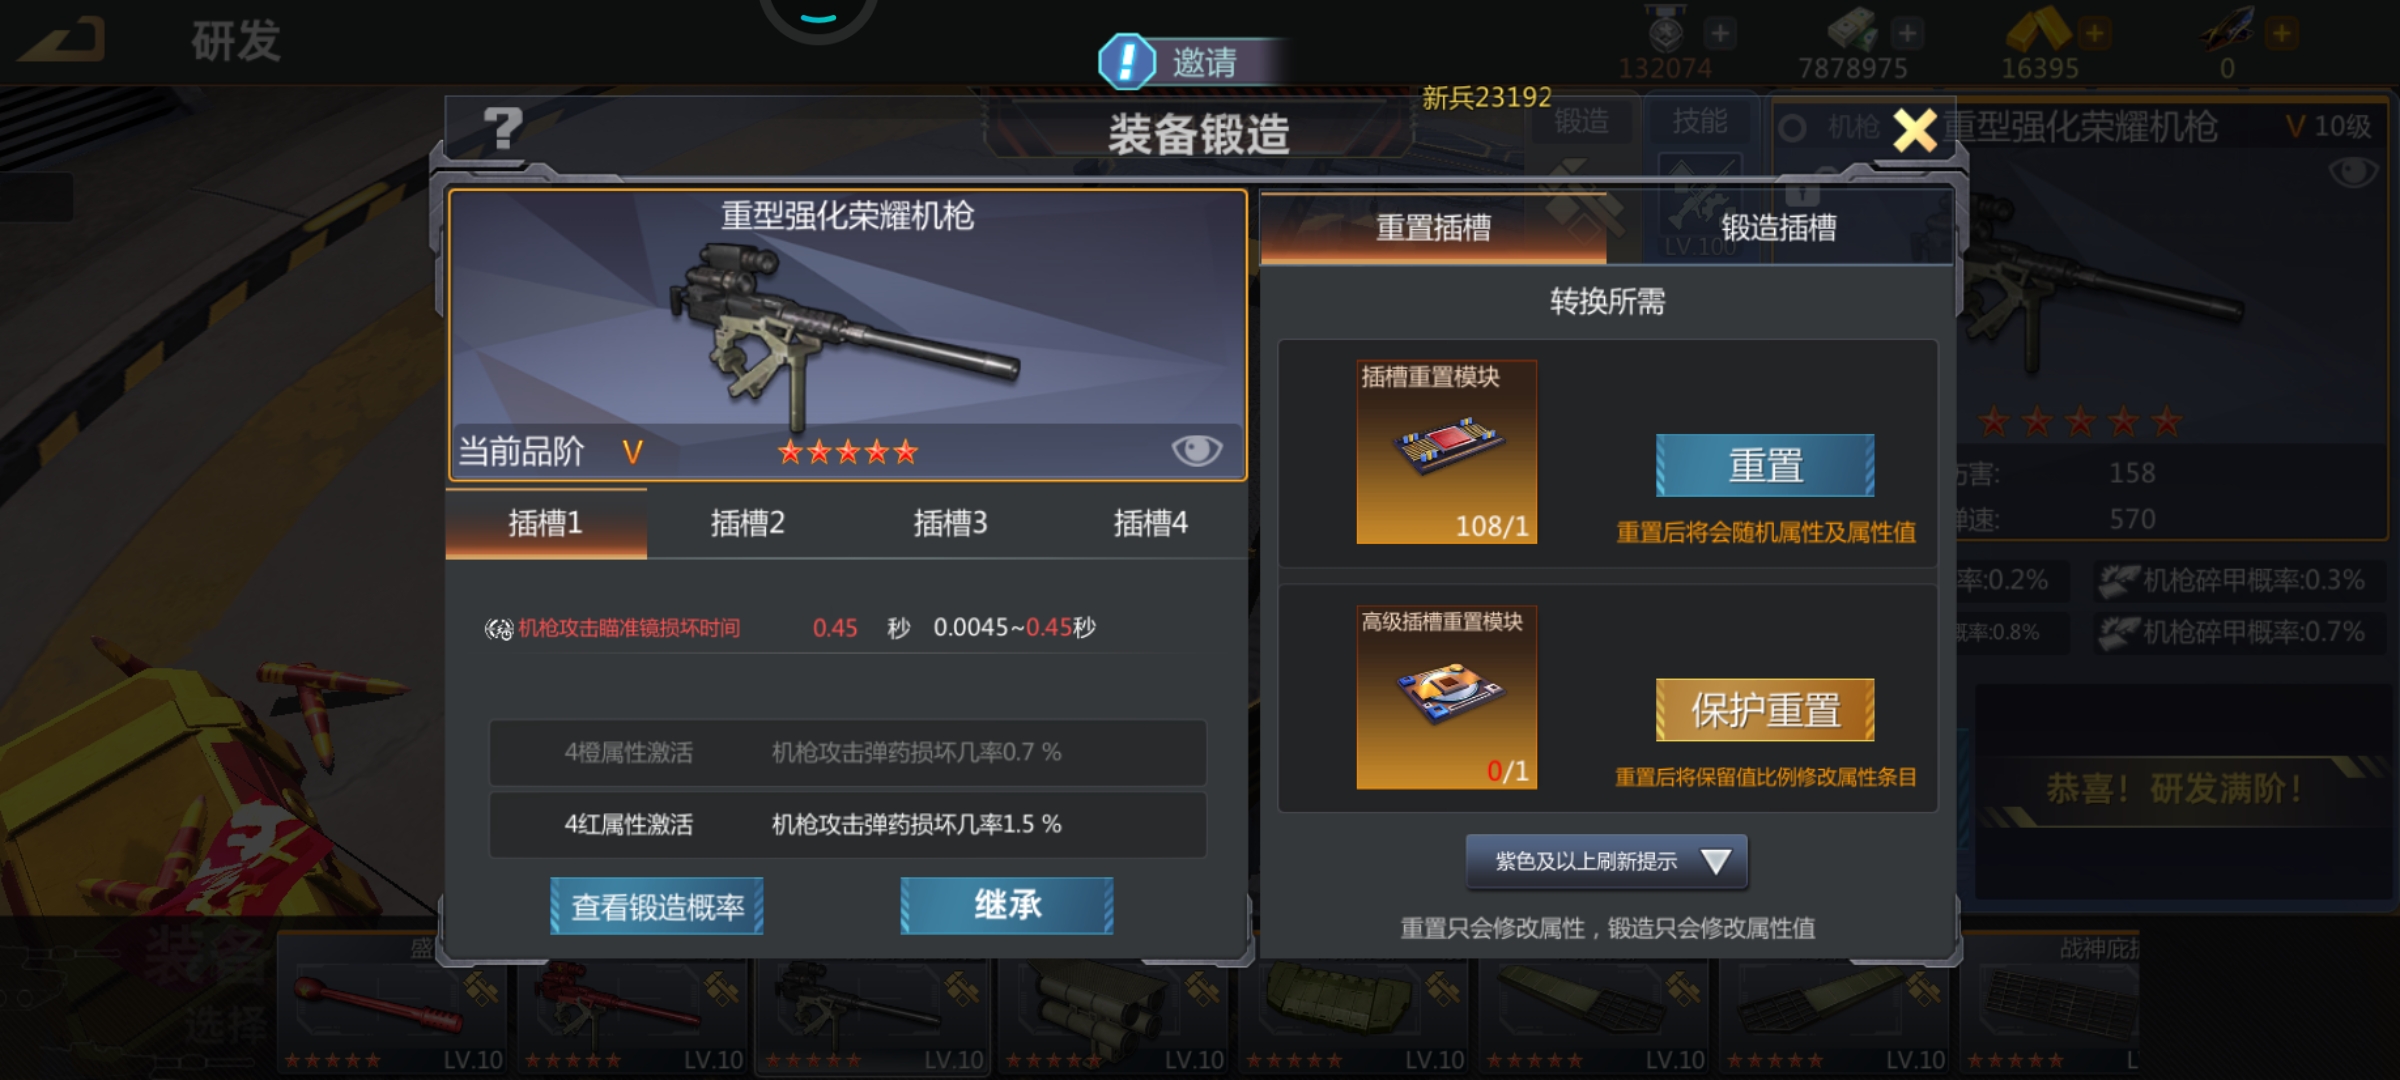Switch to the 插槽2 tab
The width and height of the screenshot is (2400, 1080).
(748, 523)
